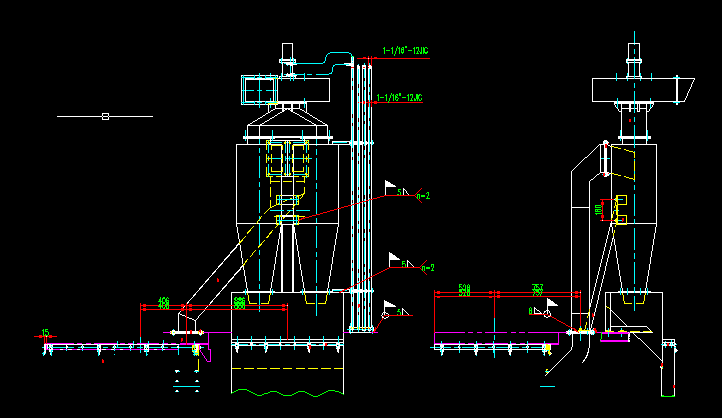Pick the "757" dimension value

click(537, 290)
